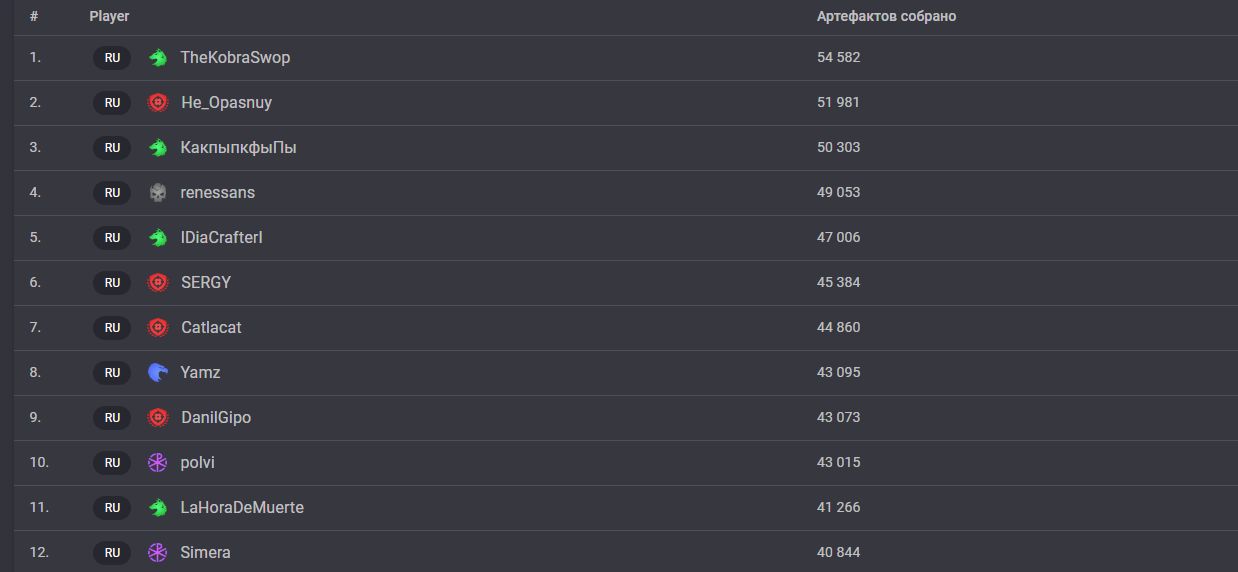Click the RU badge in Simera row

[x=112, y=553]
